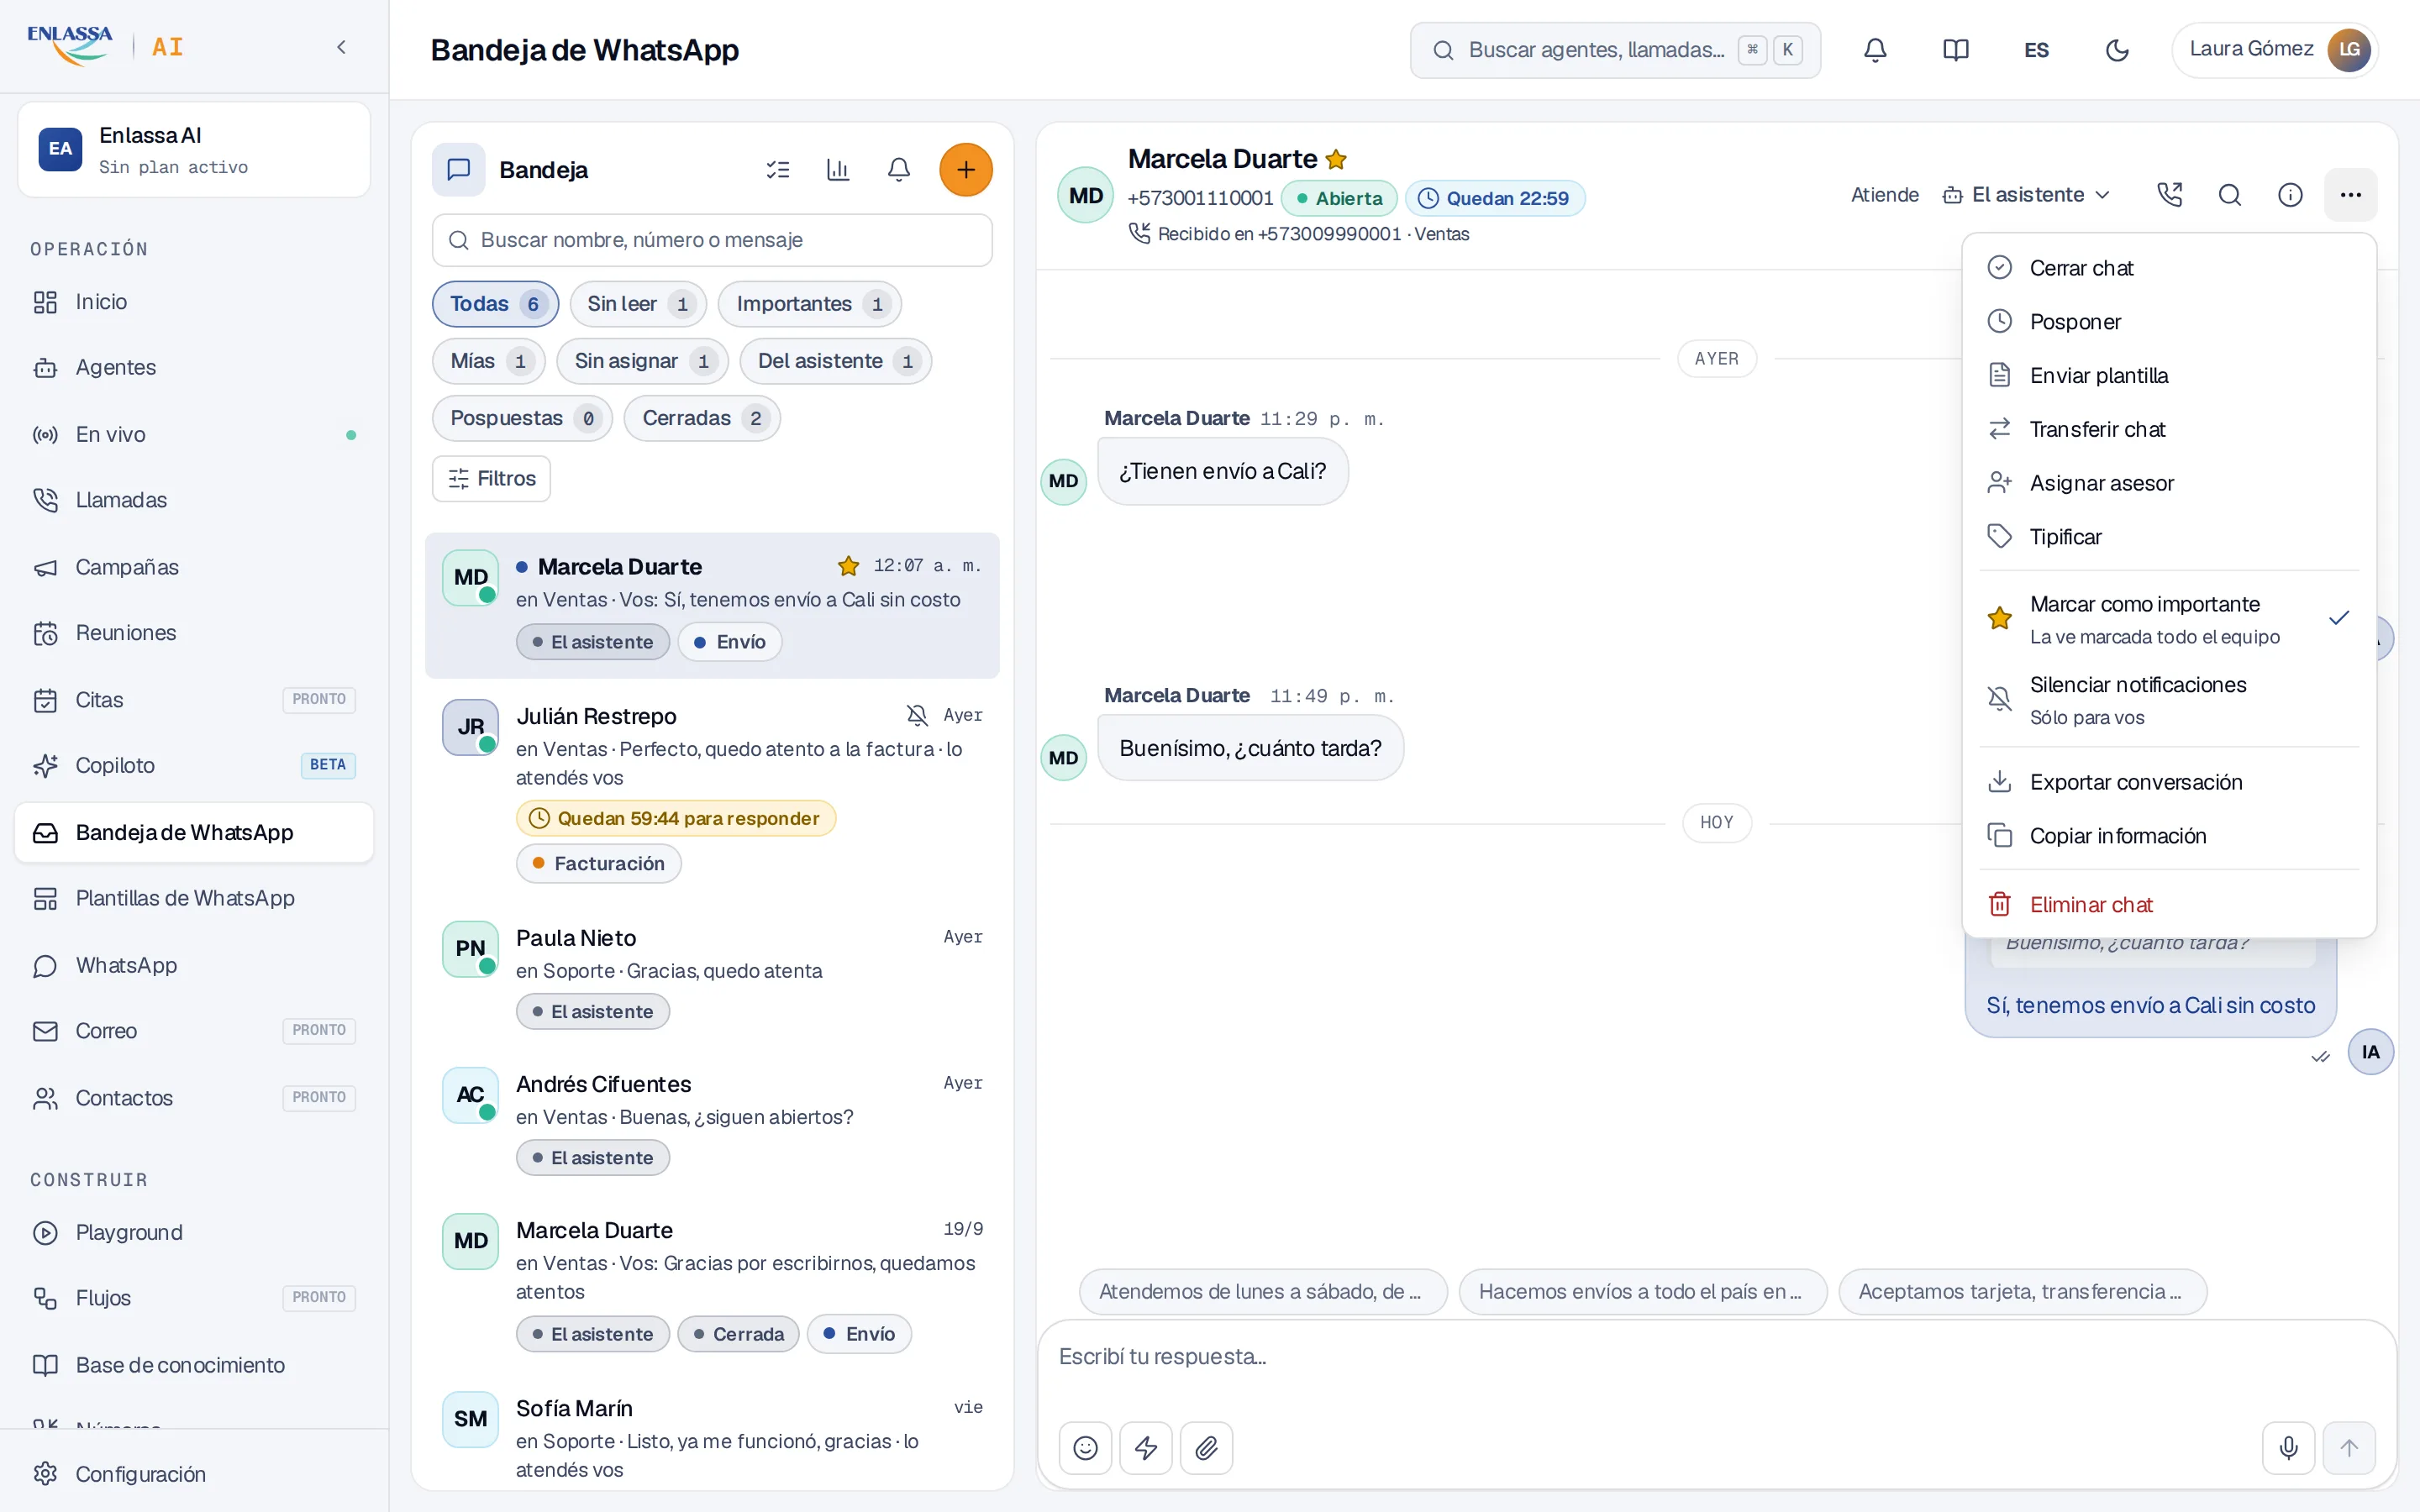Select Eliminar chat from the menu
The width and height of the screenshot is (2420, 1512).
tap(2169, 904)
